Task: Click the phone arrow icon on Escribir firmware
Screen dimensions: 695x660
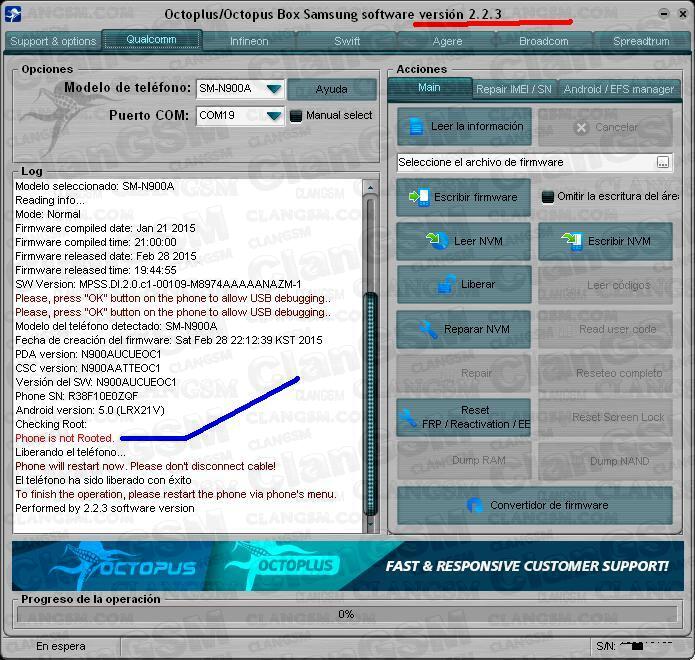Action: 419,197
